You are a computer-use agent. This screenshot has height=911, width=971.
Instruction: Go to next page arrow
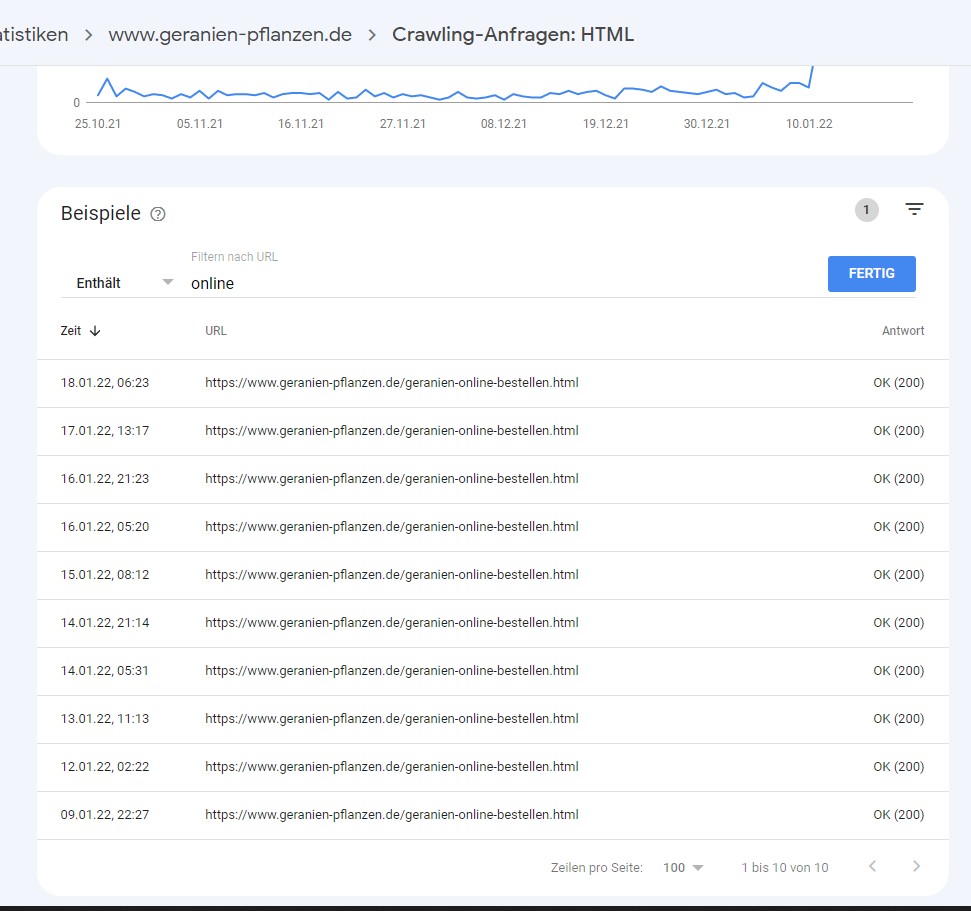[x=916, y=867]
